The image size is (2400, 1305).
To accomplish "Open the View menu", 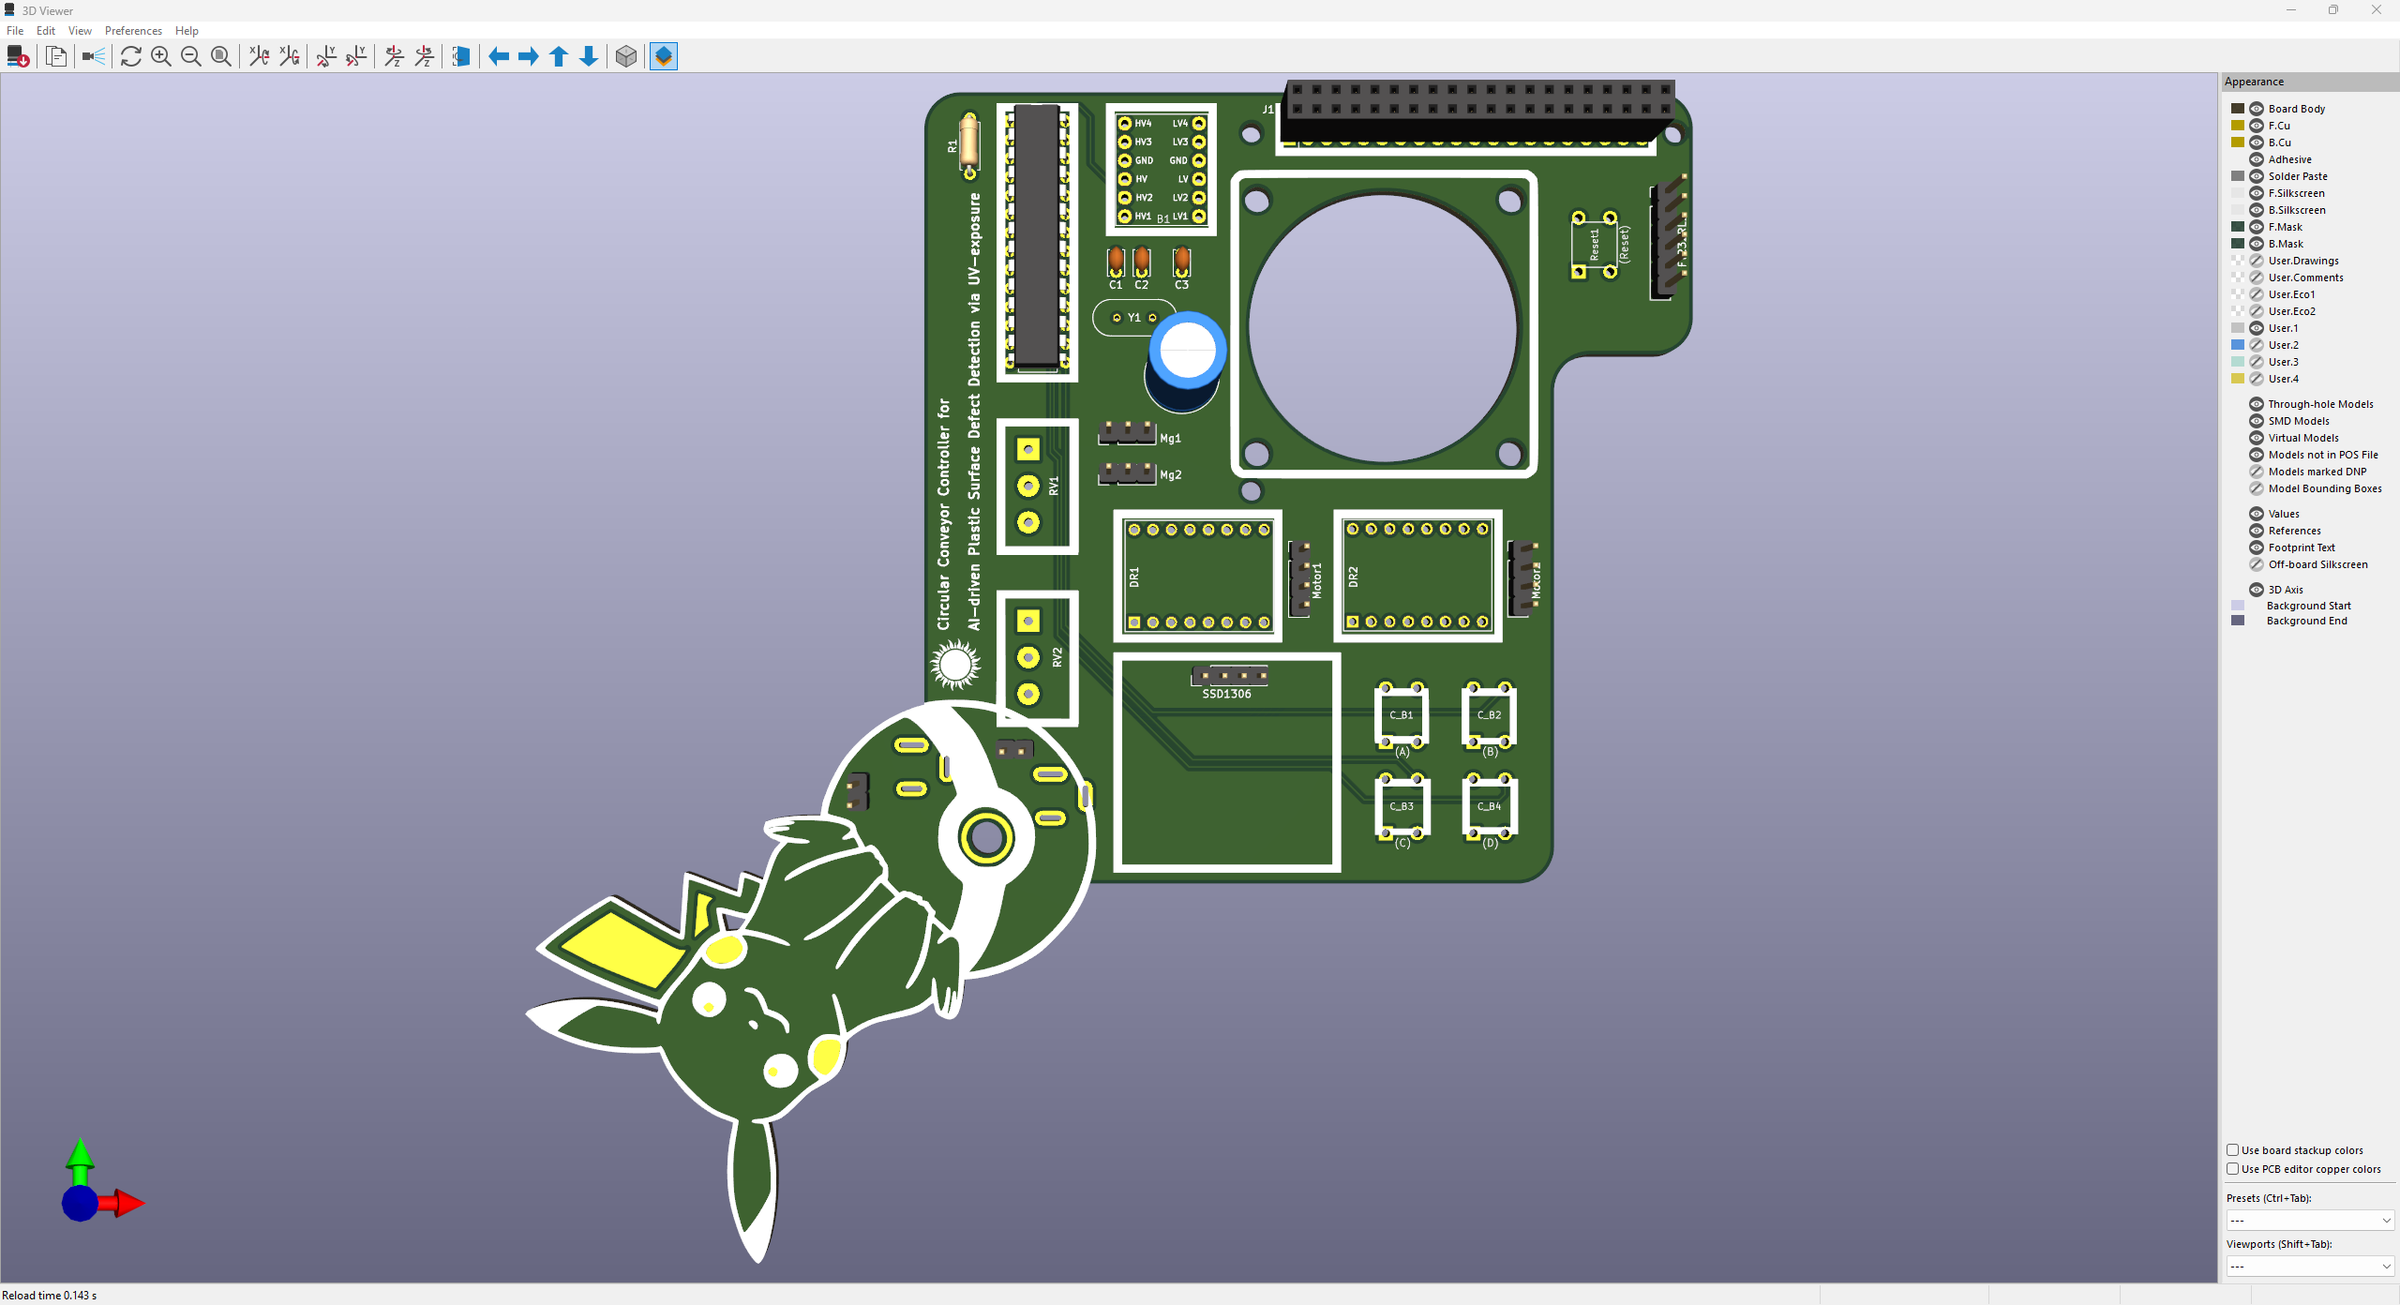I will (80, 31).
